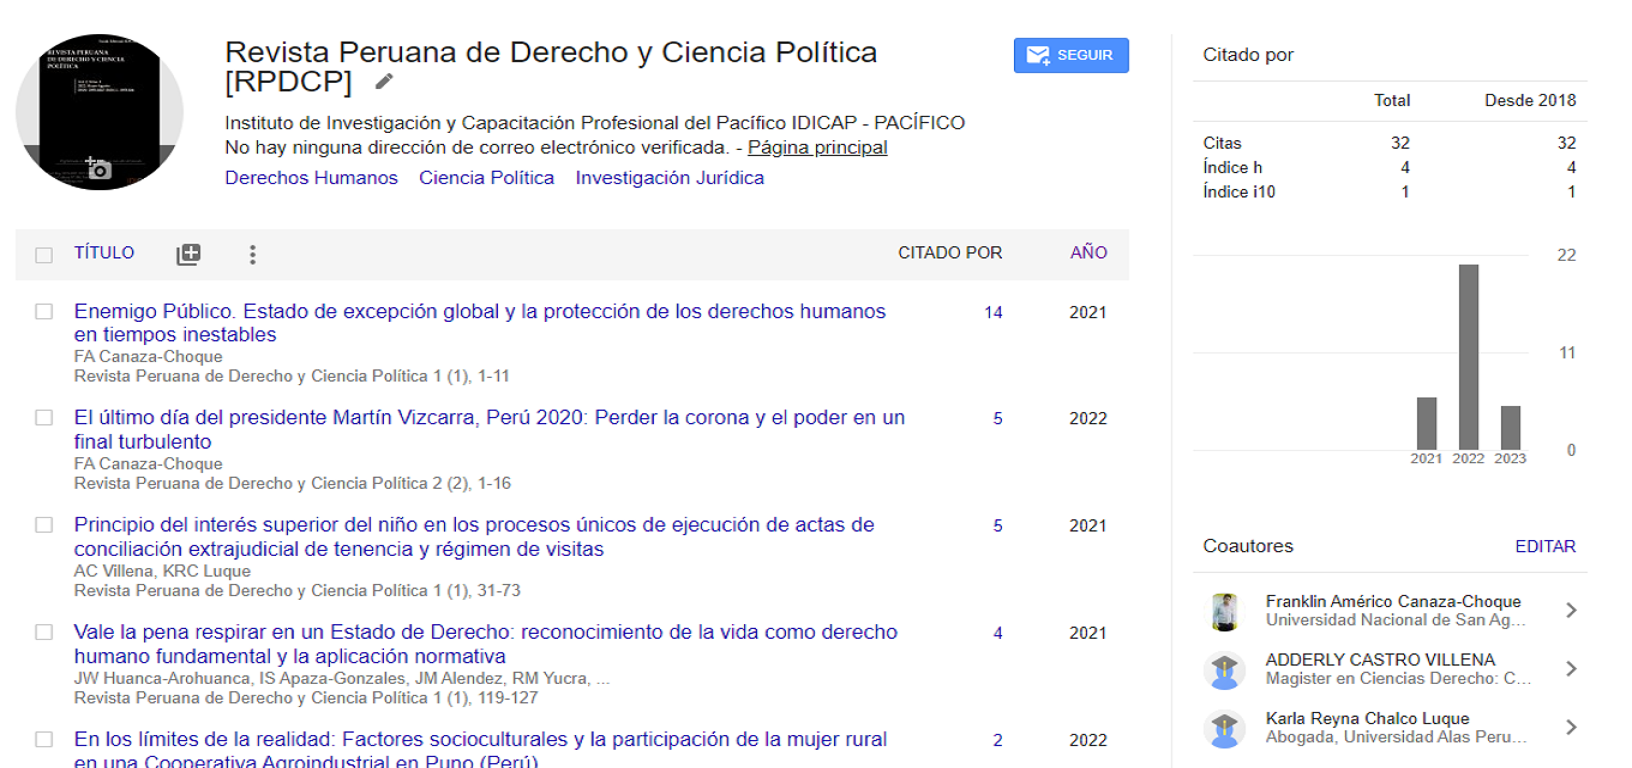Open citation count 2 for En los límites article
Image resolution: width=1632 pixels, height=768 pixels.
click(x=997, y=740)
